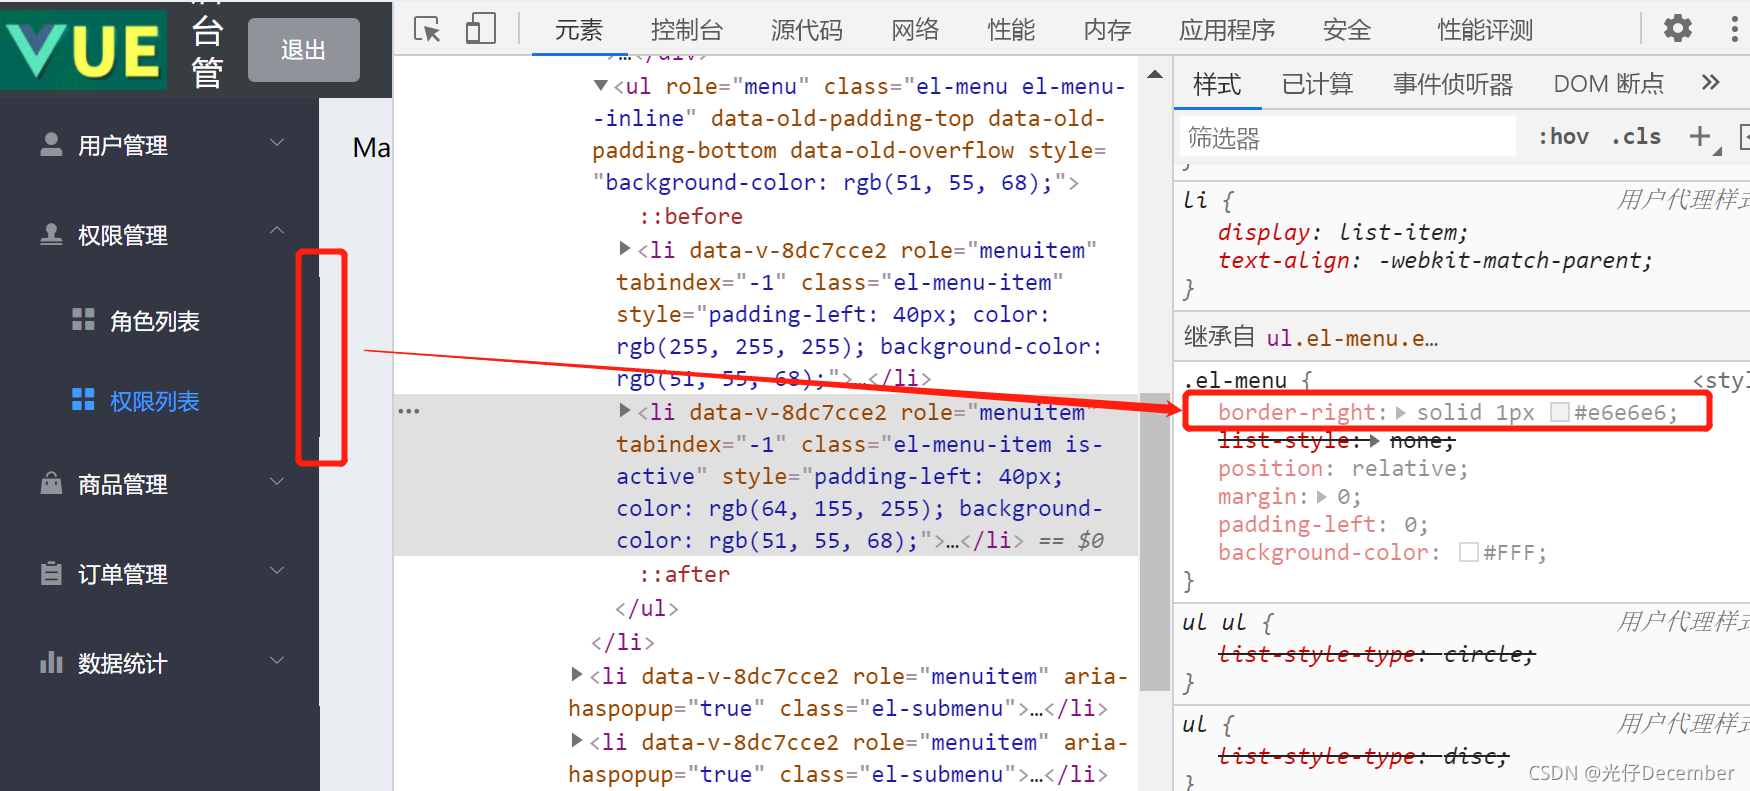Open the #FFF background color swatch
This screenshot has height=791, width=1750.
point(1469,552)
